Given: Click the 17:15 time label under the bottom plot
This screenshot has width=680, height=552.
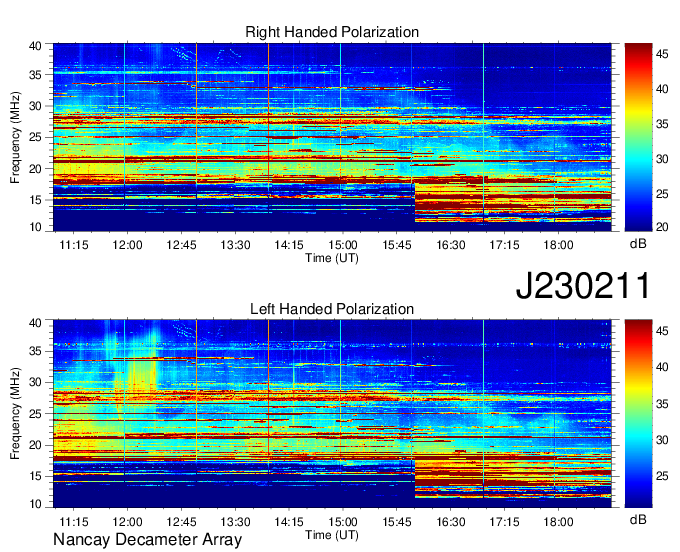Looking at the screenshot, I should point(504,522).
